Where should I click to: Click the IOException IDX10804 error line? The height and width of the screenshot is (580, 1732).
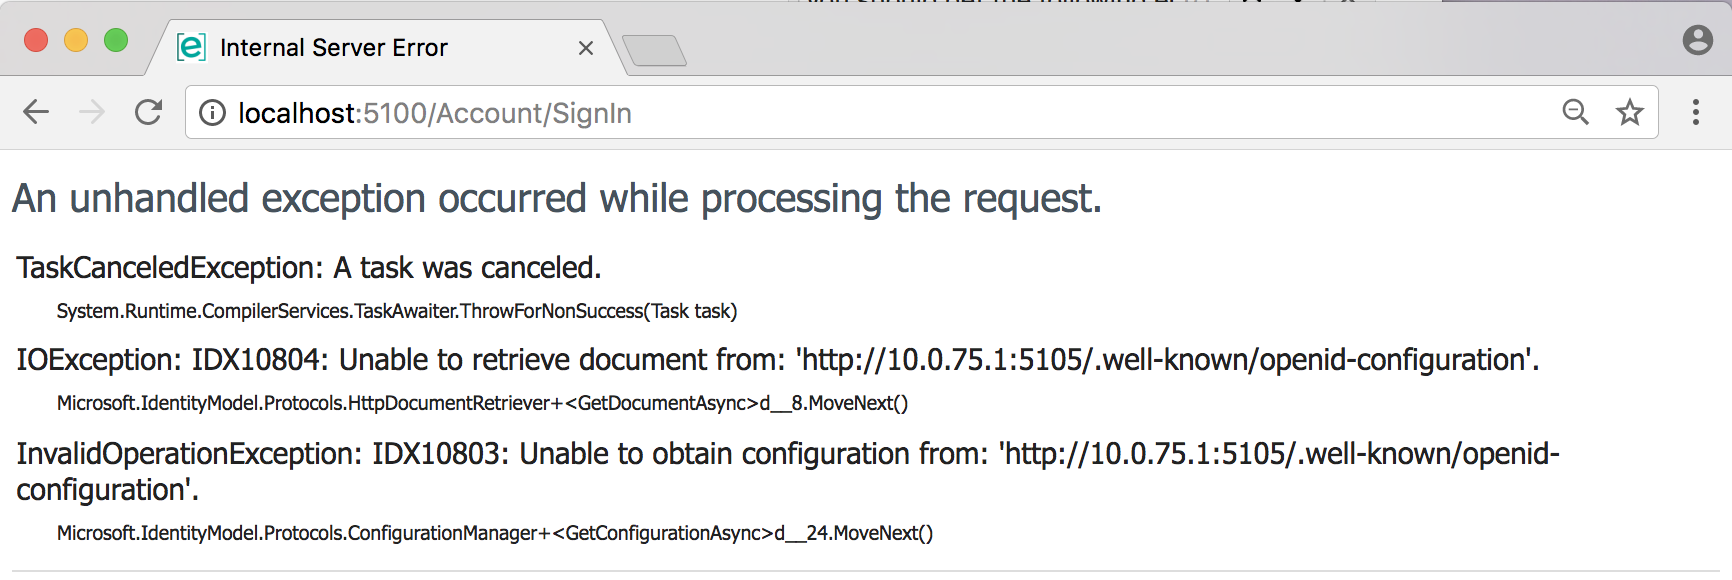point(777,360)
